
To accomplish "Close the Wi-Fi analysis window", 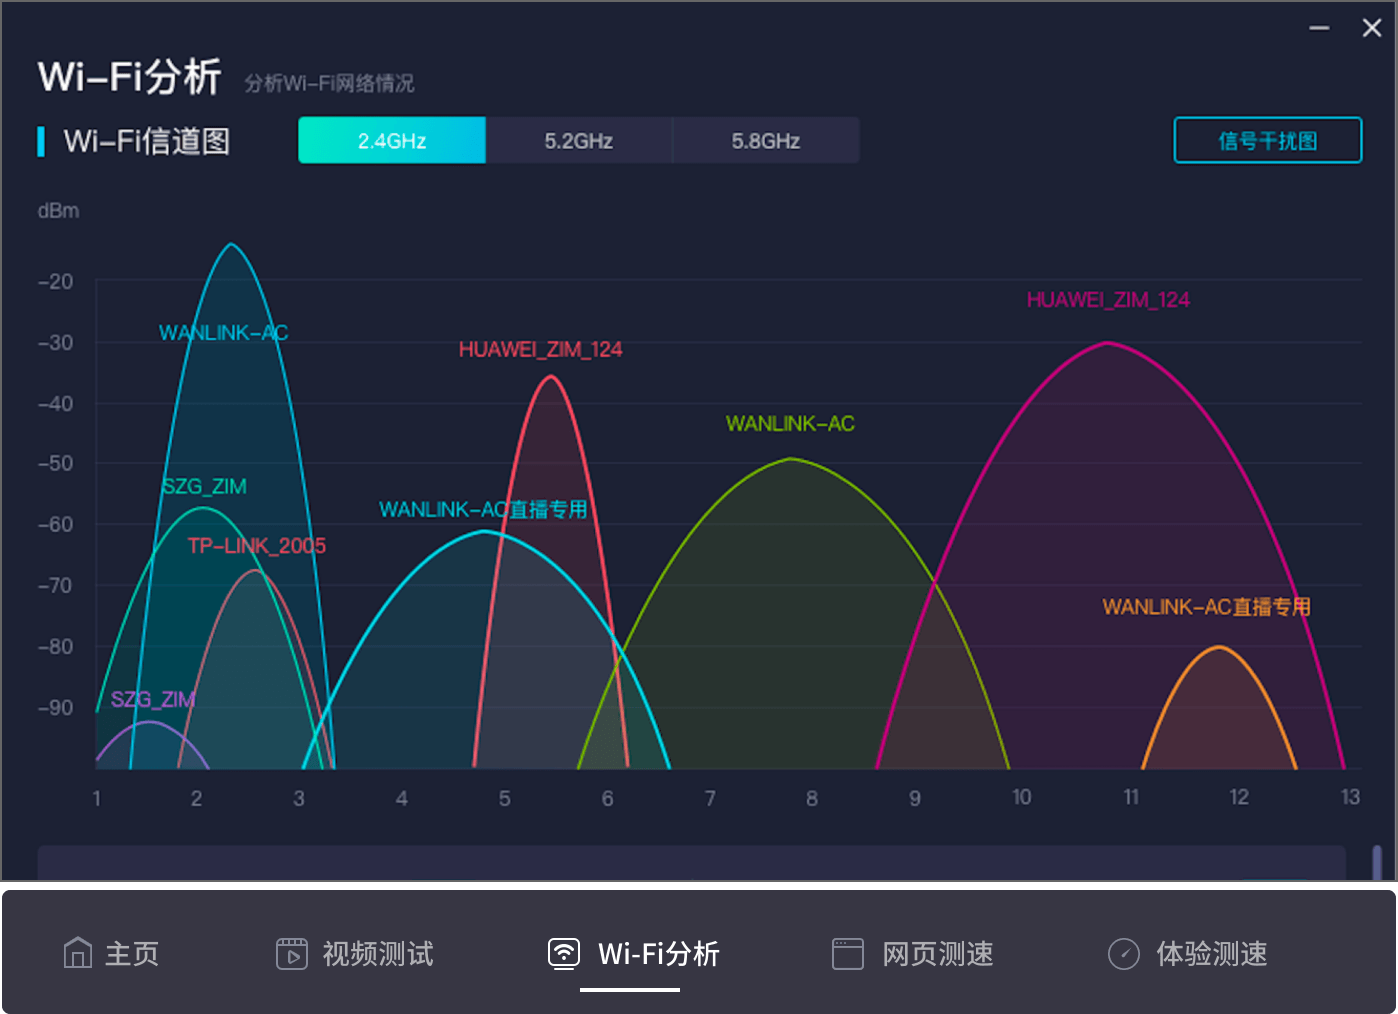I will (x=1372, y=28).
